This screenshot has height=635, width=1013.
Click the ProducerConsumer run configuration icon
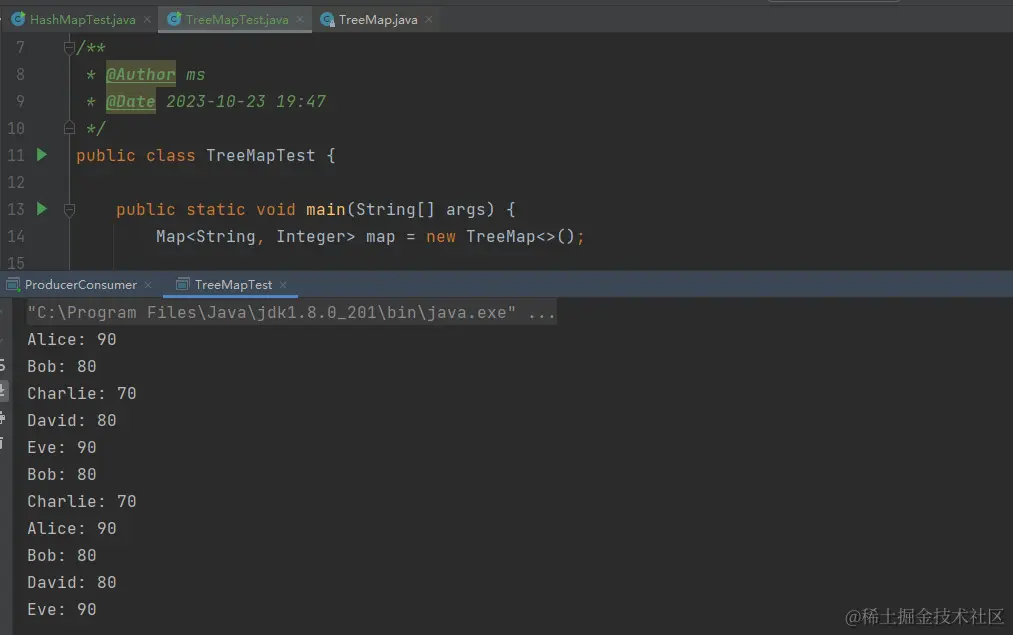(13, 284)
